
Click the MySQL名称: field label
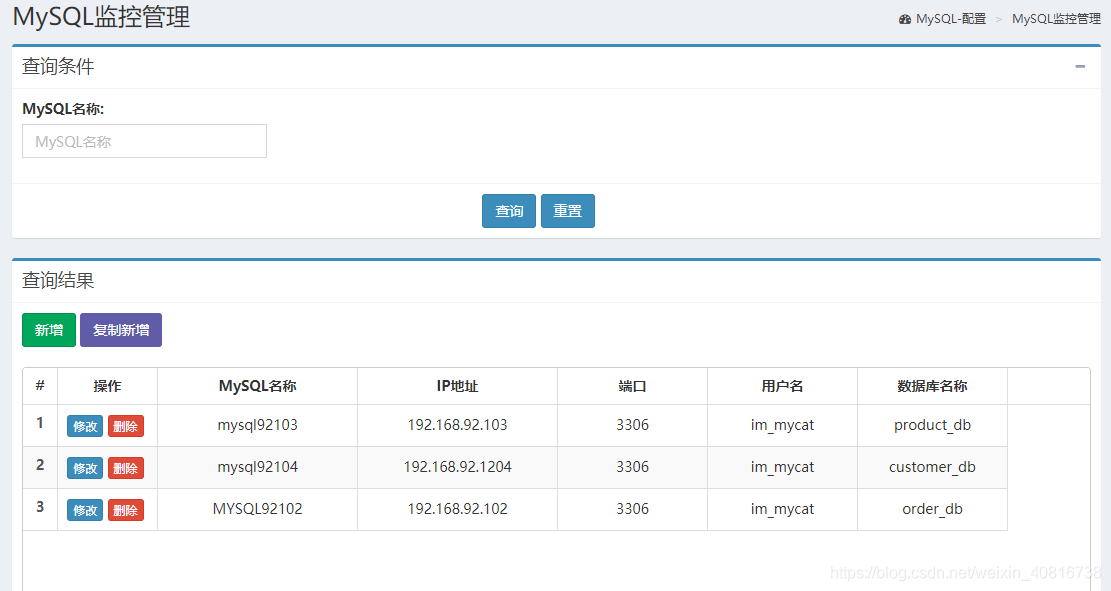[x=63, y=109]
